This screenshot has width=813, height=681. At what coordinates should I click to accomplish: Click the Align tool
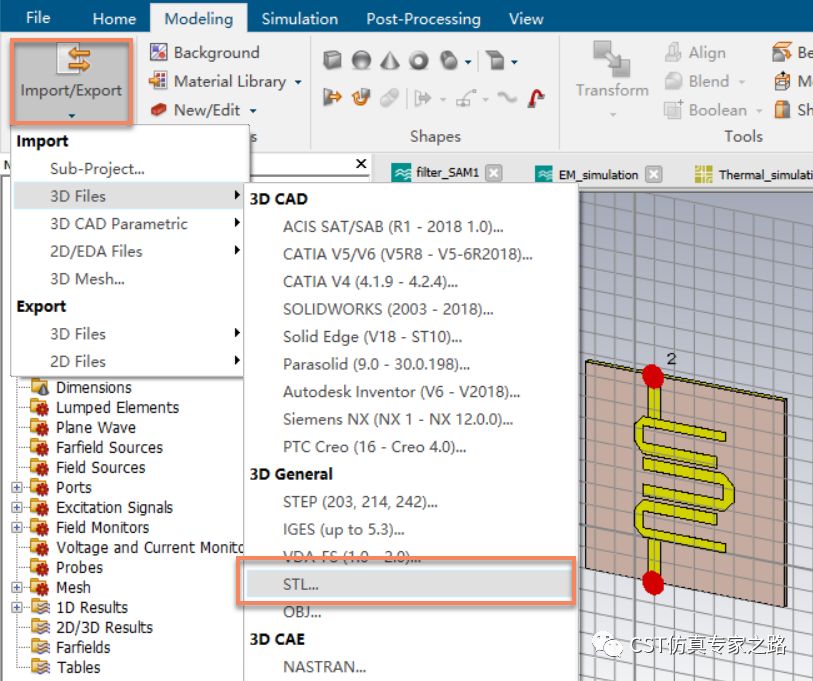coord(695,52)
